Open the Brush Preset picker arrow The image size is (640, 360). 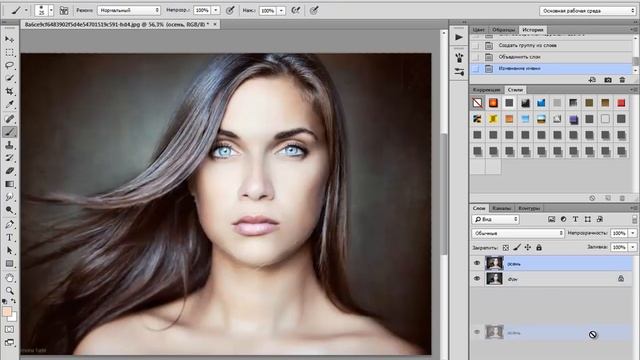(51, 11)
